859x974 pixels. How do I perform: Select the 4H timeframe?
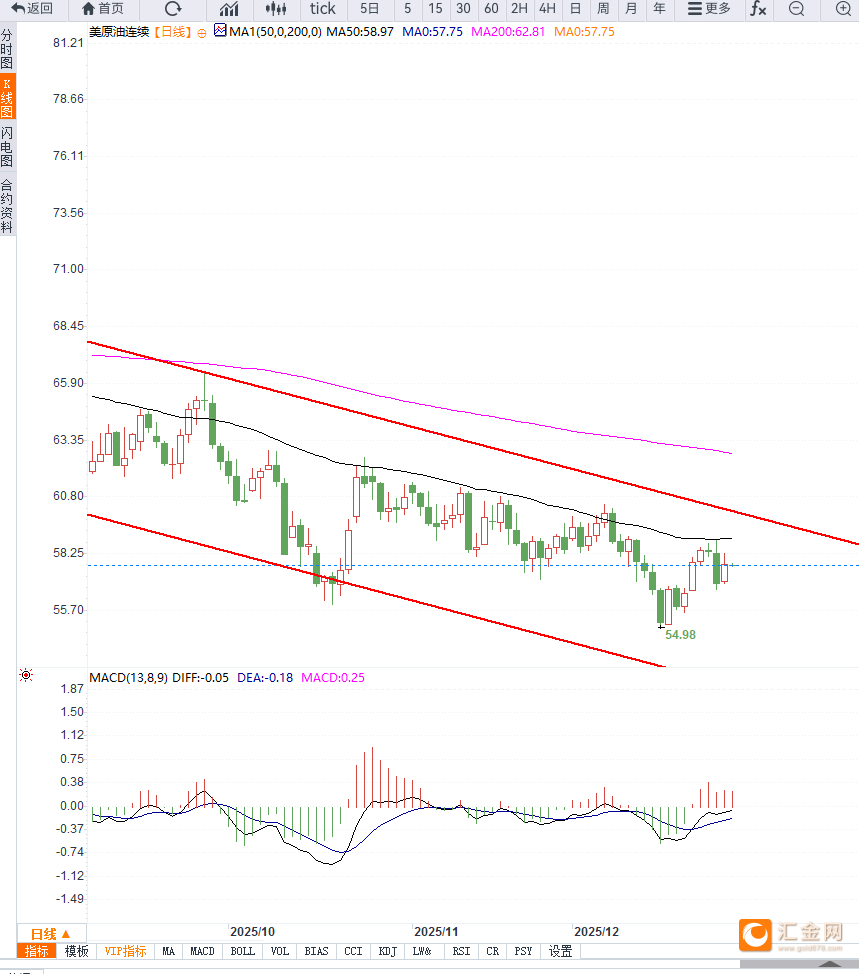point(547,9)
